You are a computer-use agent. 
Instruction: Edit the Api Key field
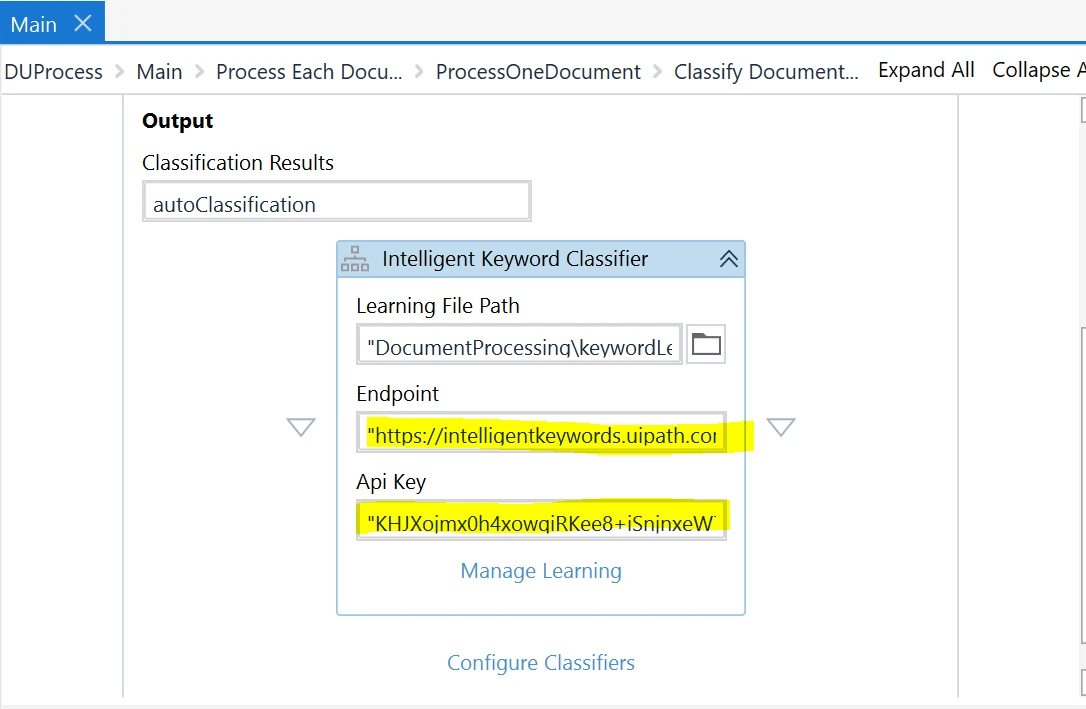tap(542, 521)
